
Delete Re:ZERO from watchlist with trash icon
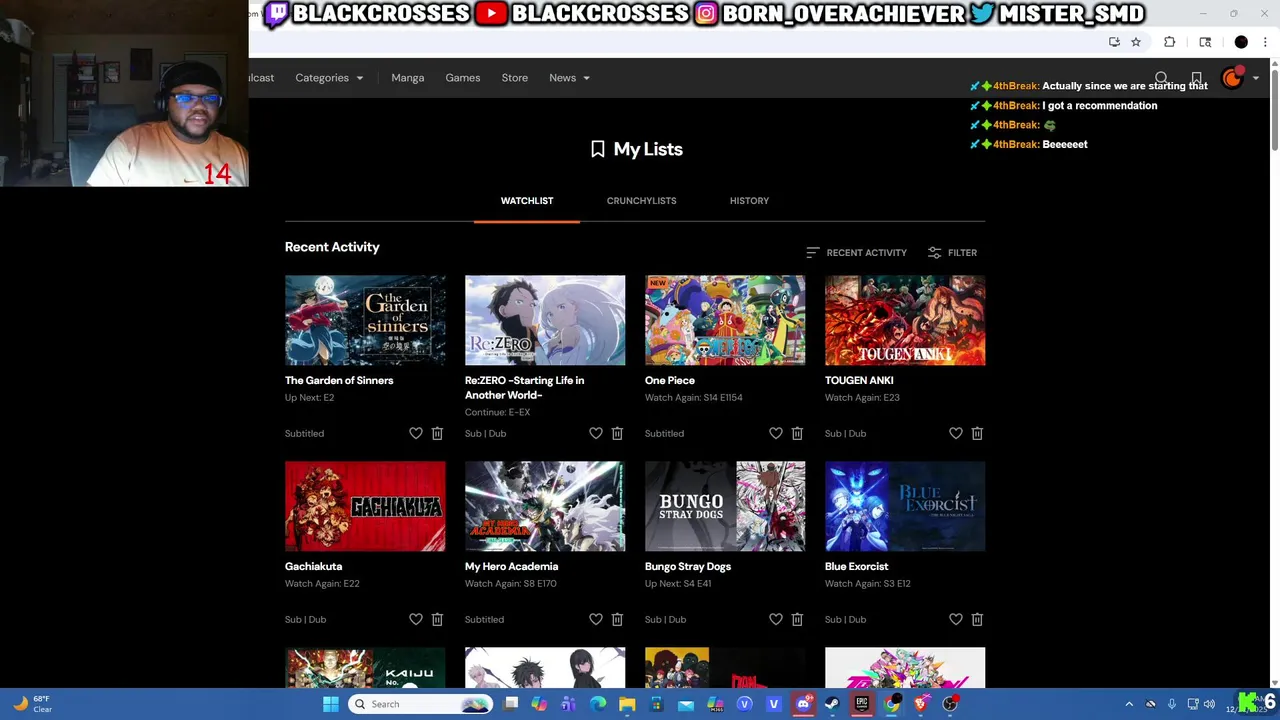[617, 433]
